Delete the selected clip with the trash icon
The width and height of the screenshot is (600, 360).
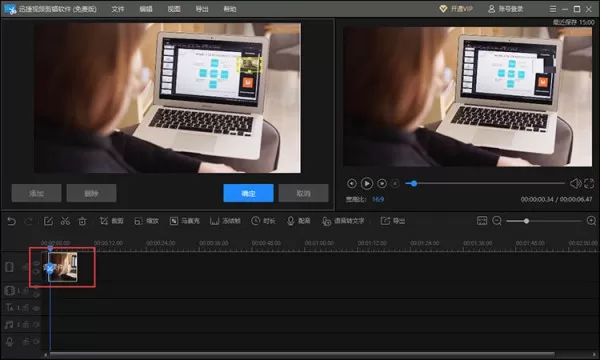pos(82,221)
